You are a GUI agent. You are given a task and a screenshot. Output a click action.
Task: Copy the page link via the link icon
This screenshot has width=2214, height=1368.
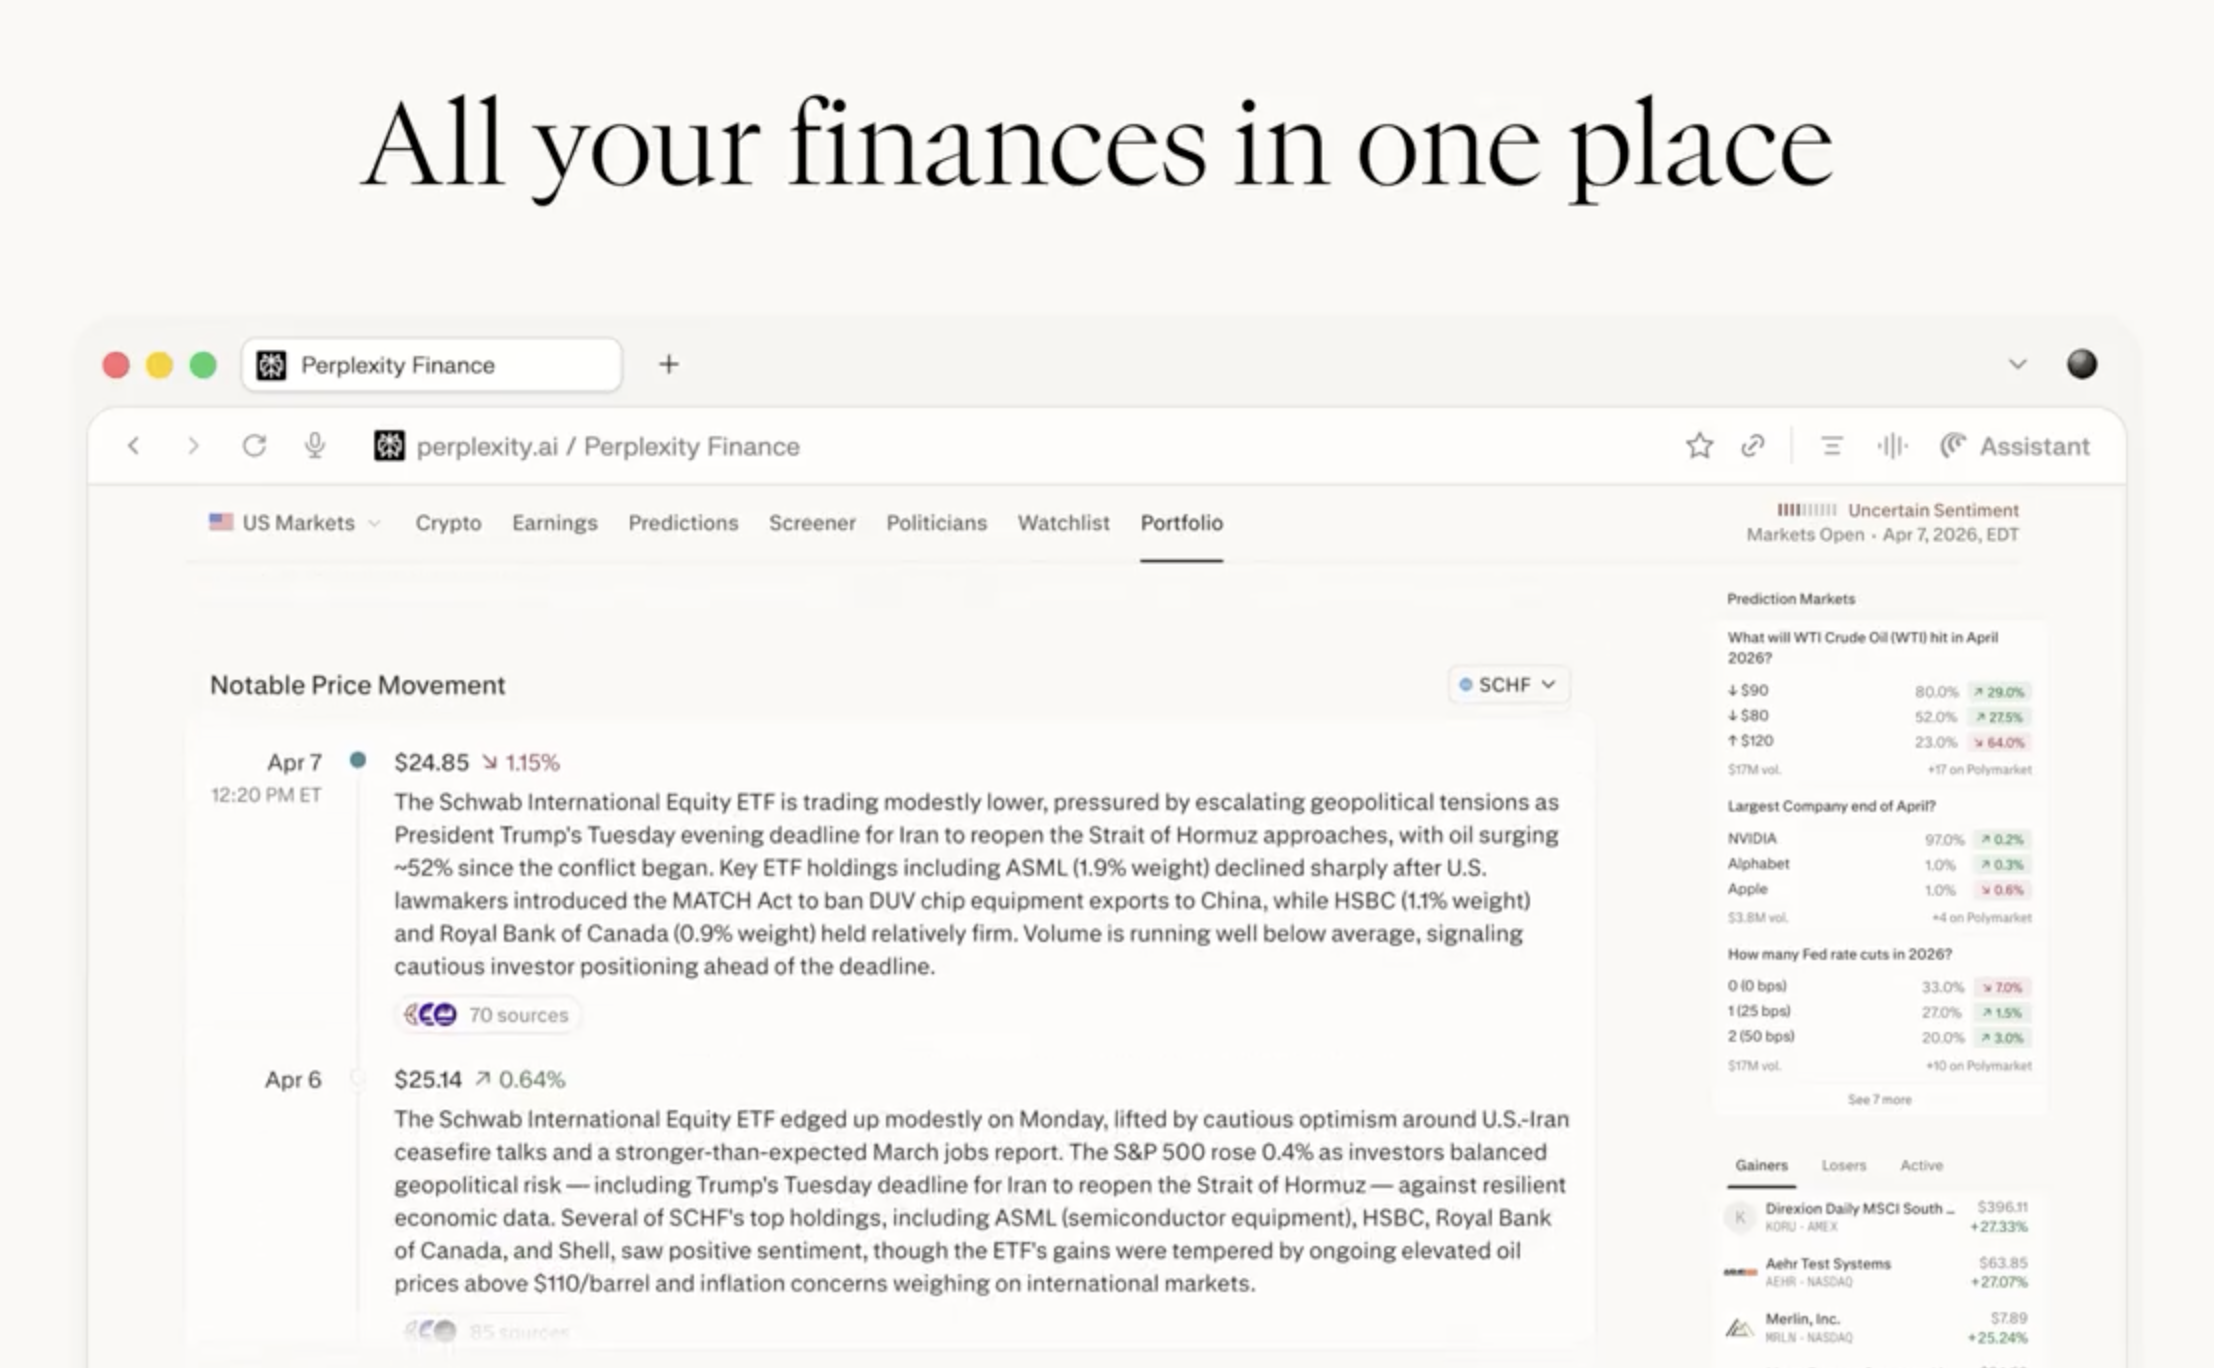point(1752,446)
